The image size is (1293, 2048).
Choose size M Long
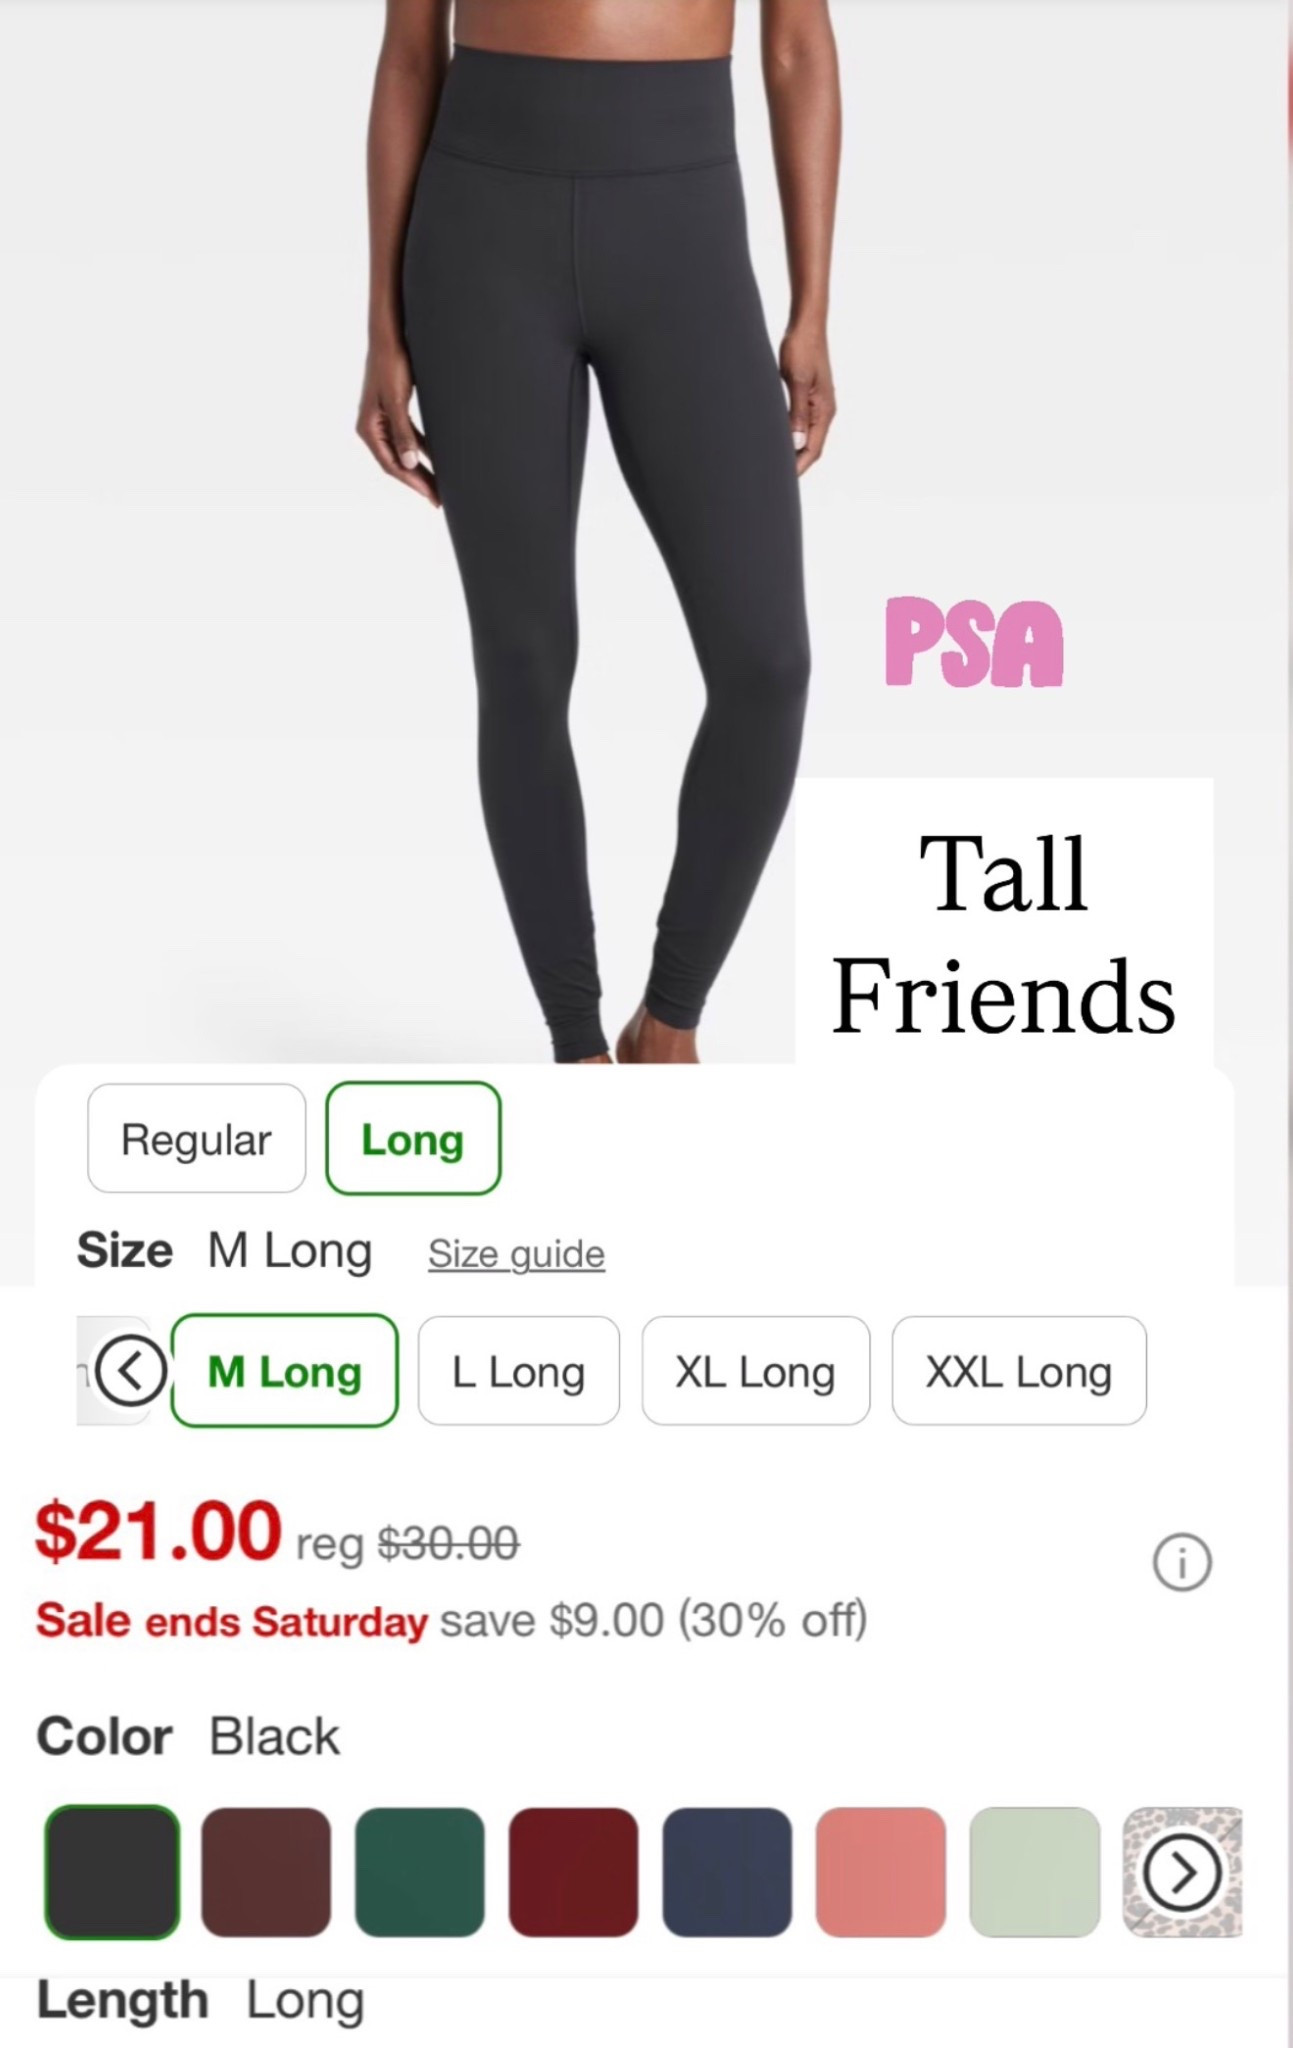pyautogui.click(x=285, y=1371)
